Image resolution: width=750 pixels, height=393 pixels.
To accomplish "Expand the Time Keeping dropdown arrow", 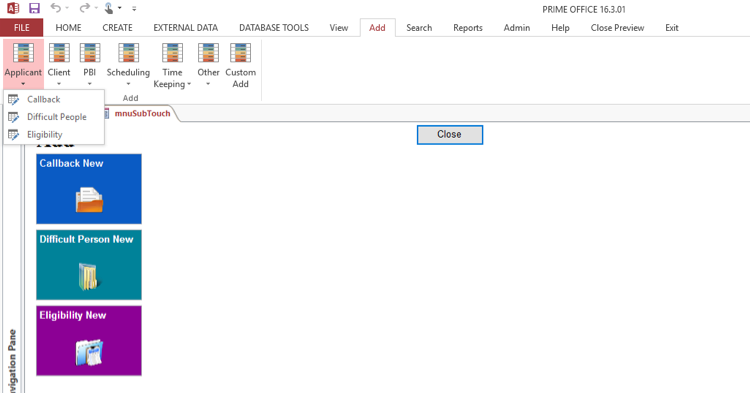I will point(189,84).
